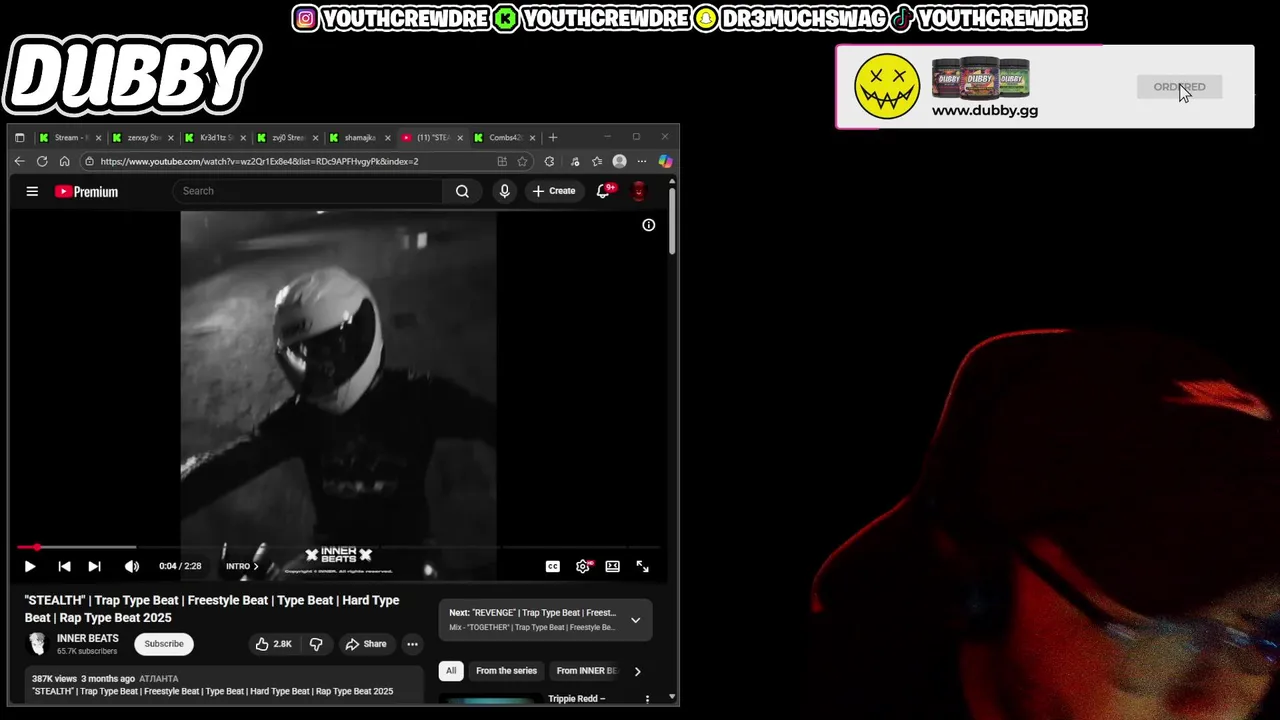Close the zerxsy Stream tab

pyautogui.click(x=171, y=138)
